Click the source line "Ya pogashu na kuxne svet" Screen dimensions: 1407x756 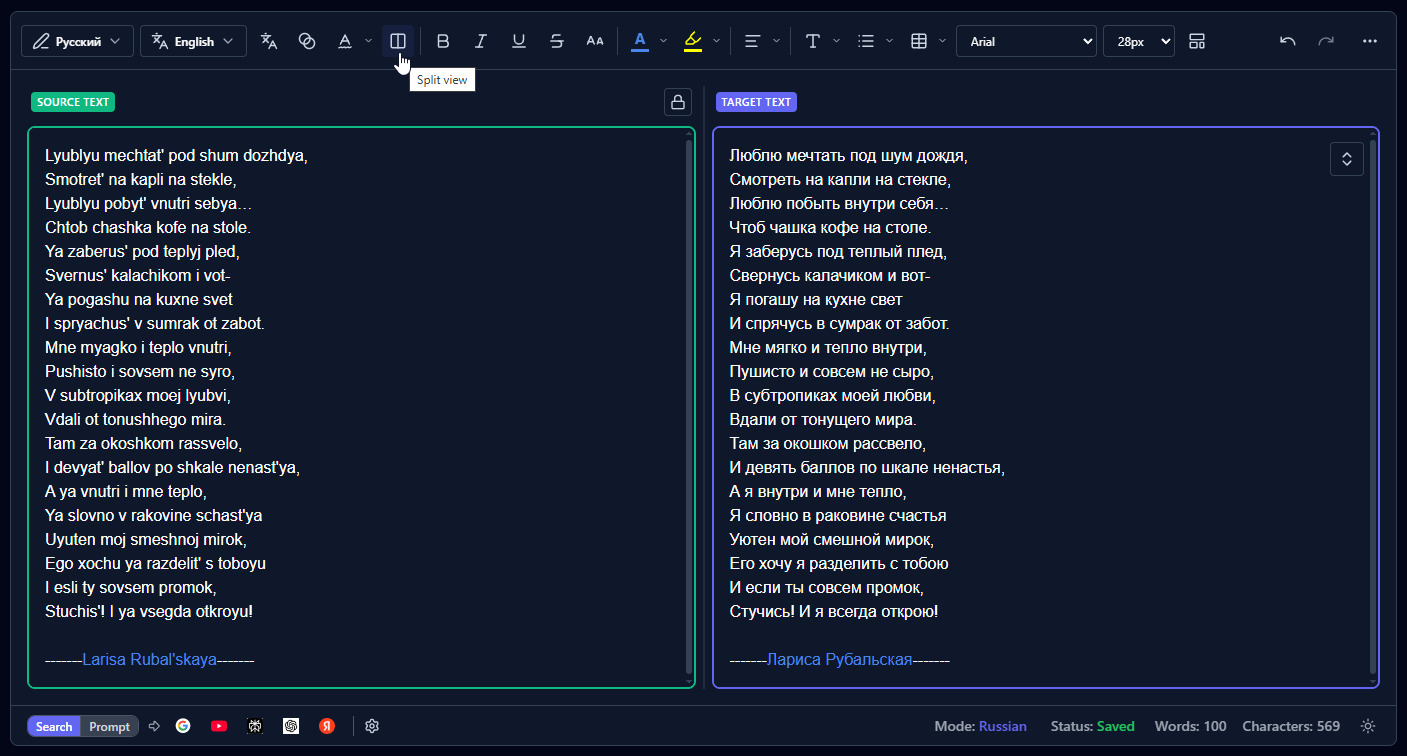(139, 300)
